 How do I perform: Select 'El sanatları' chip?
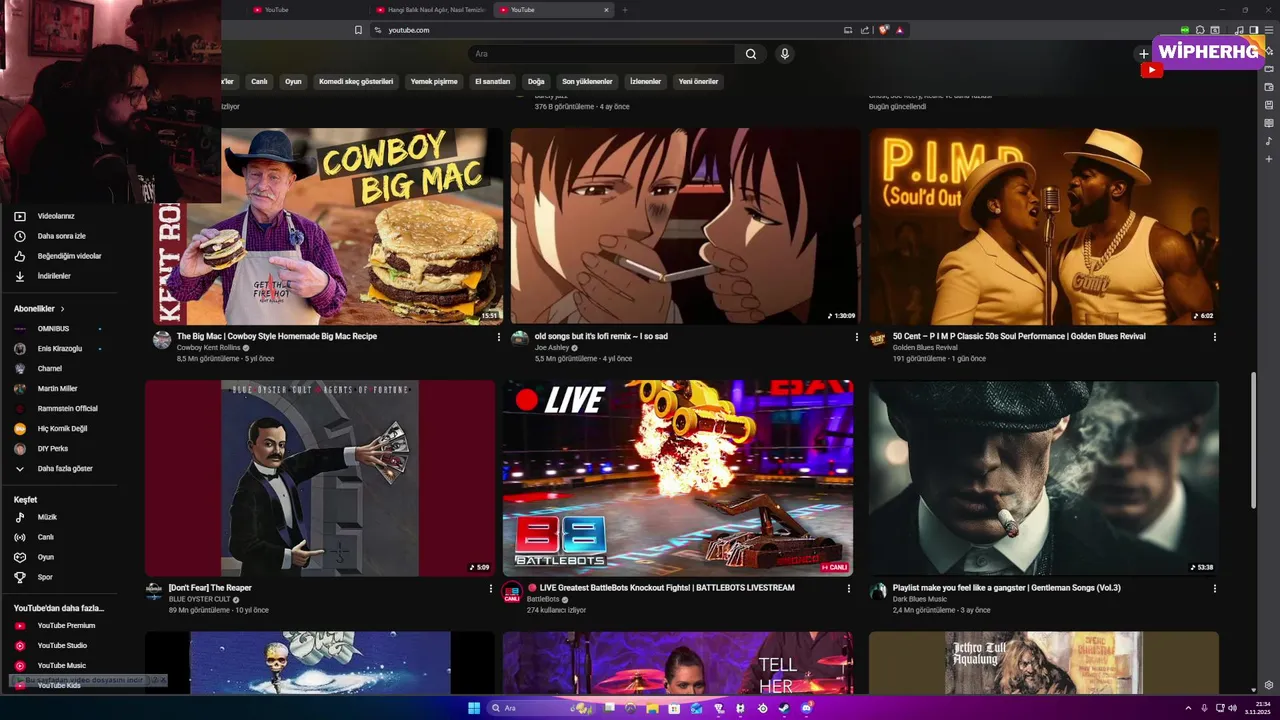[492, 82]
